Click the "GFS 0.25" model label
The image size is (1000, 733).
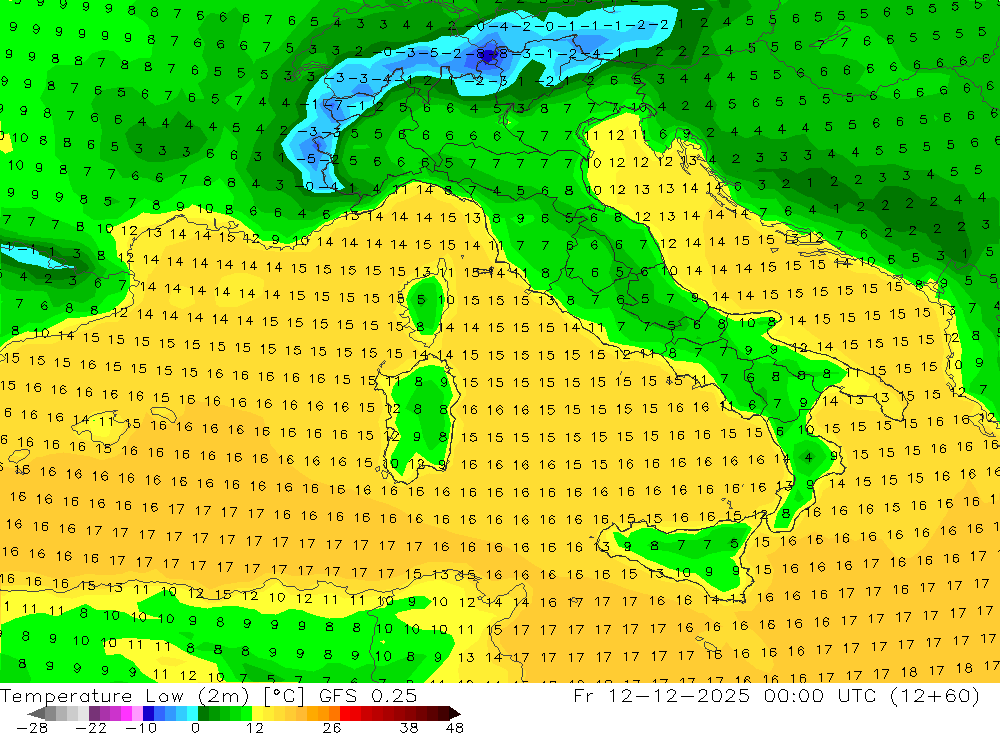[368, 696]
